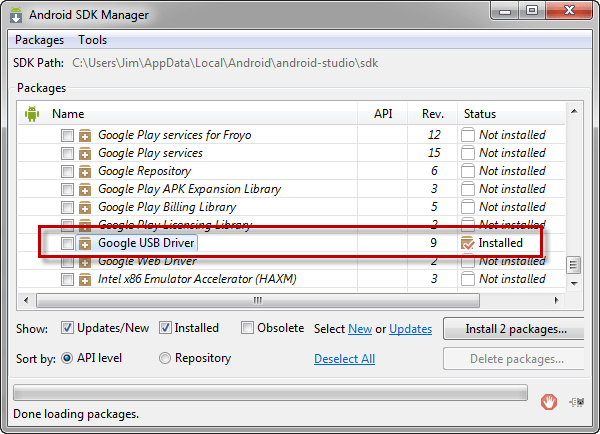Open the Packages menu

click(39, 40)
